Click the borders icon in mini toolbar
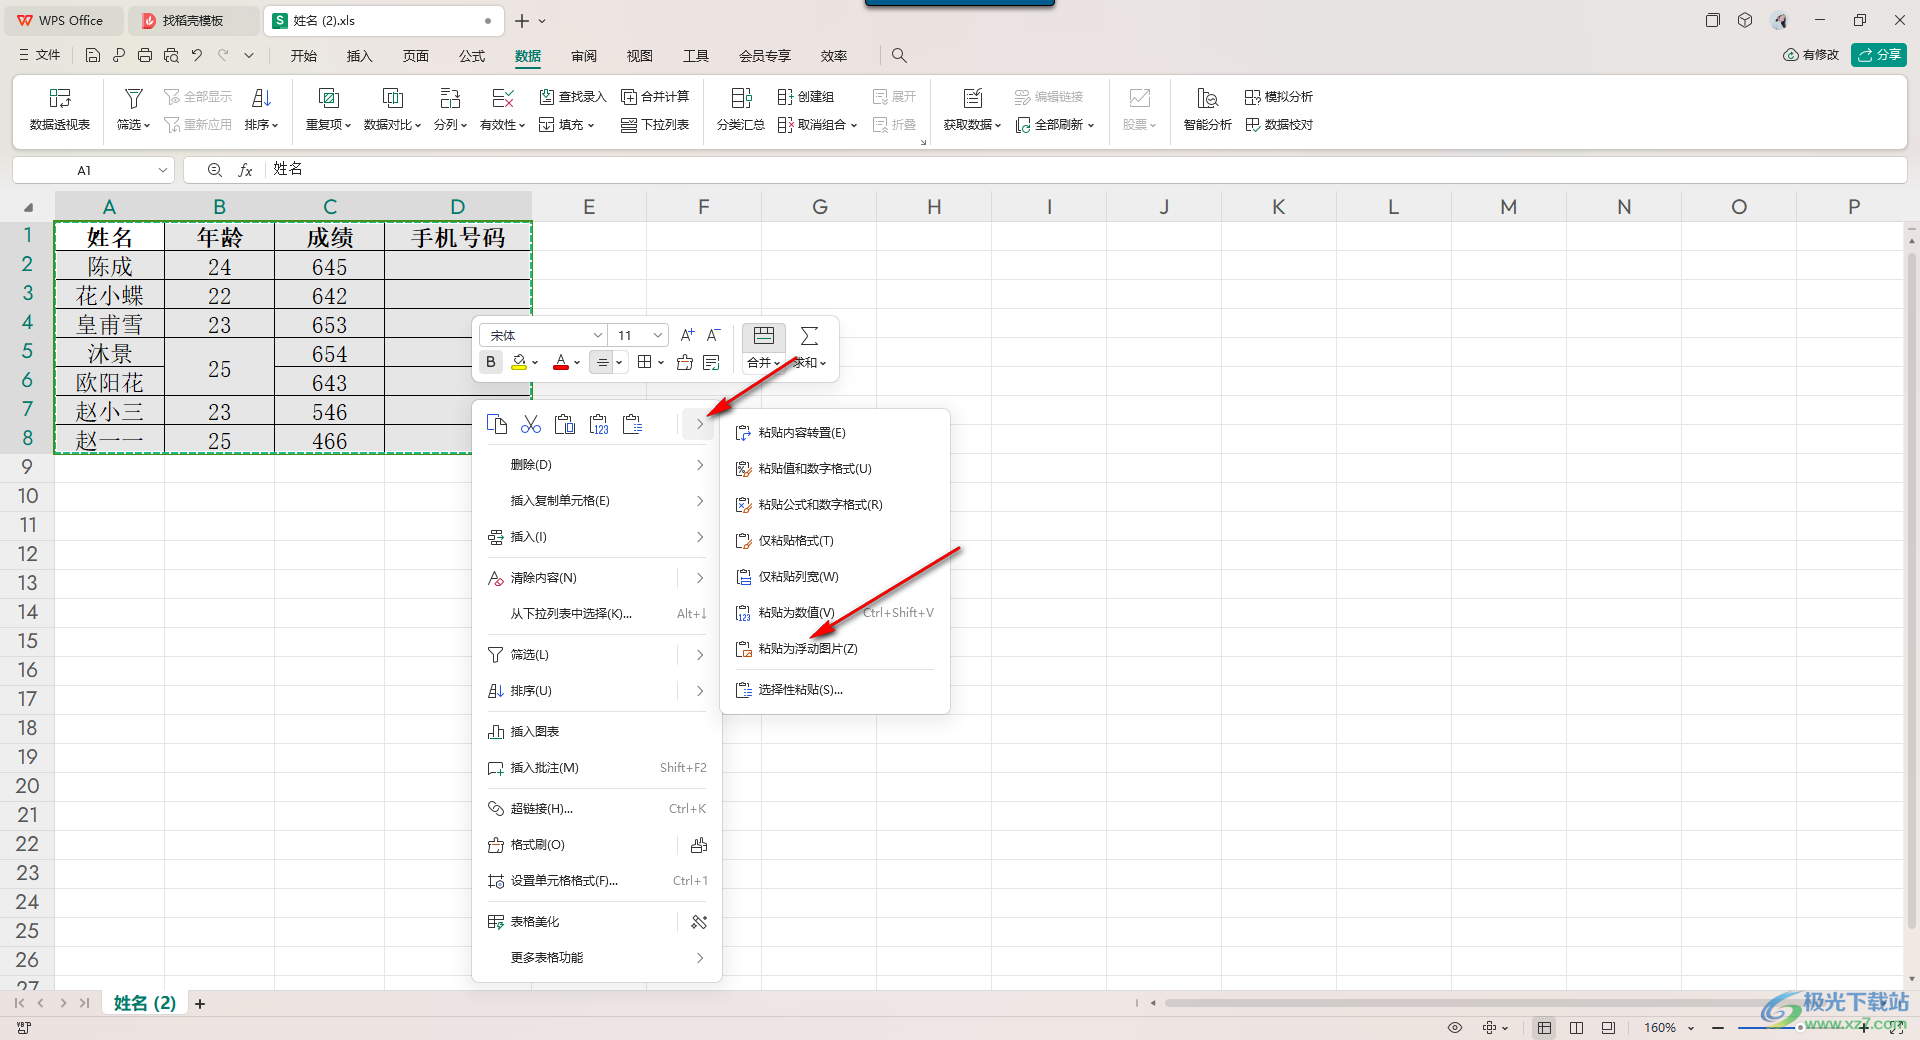Image resolution: width=1920 pixels, height=1040 pixels. click(645, 362)
